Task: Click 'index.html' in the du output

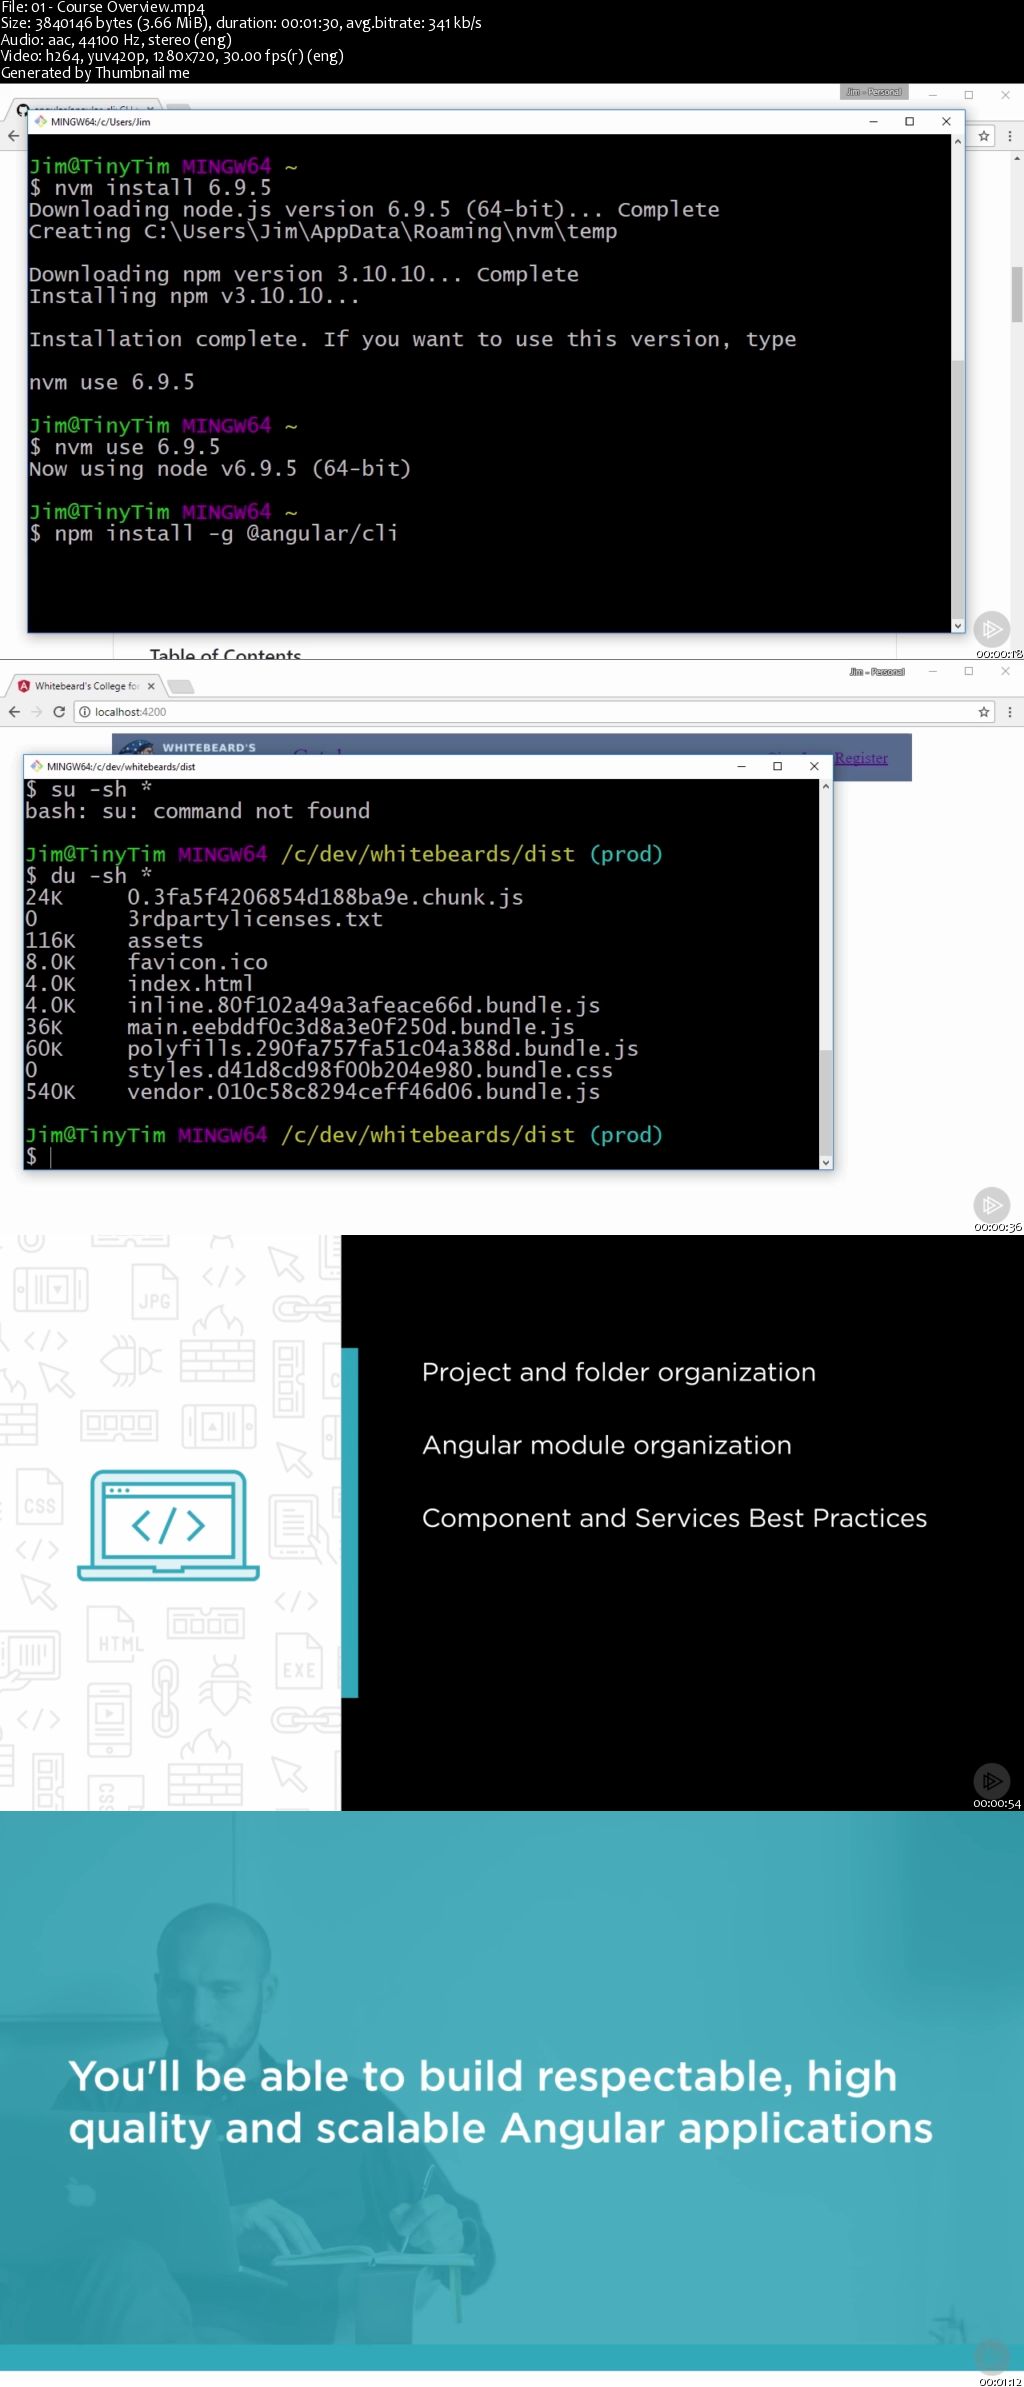Action: (190, 984)
